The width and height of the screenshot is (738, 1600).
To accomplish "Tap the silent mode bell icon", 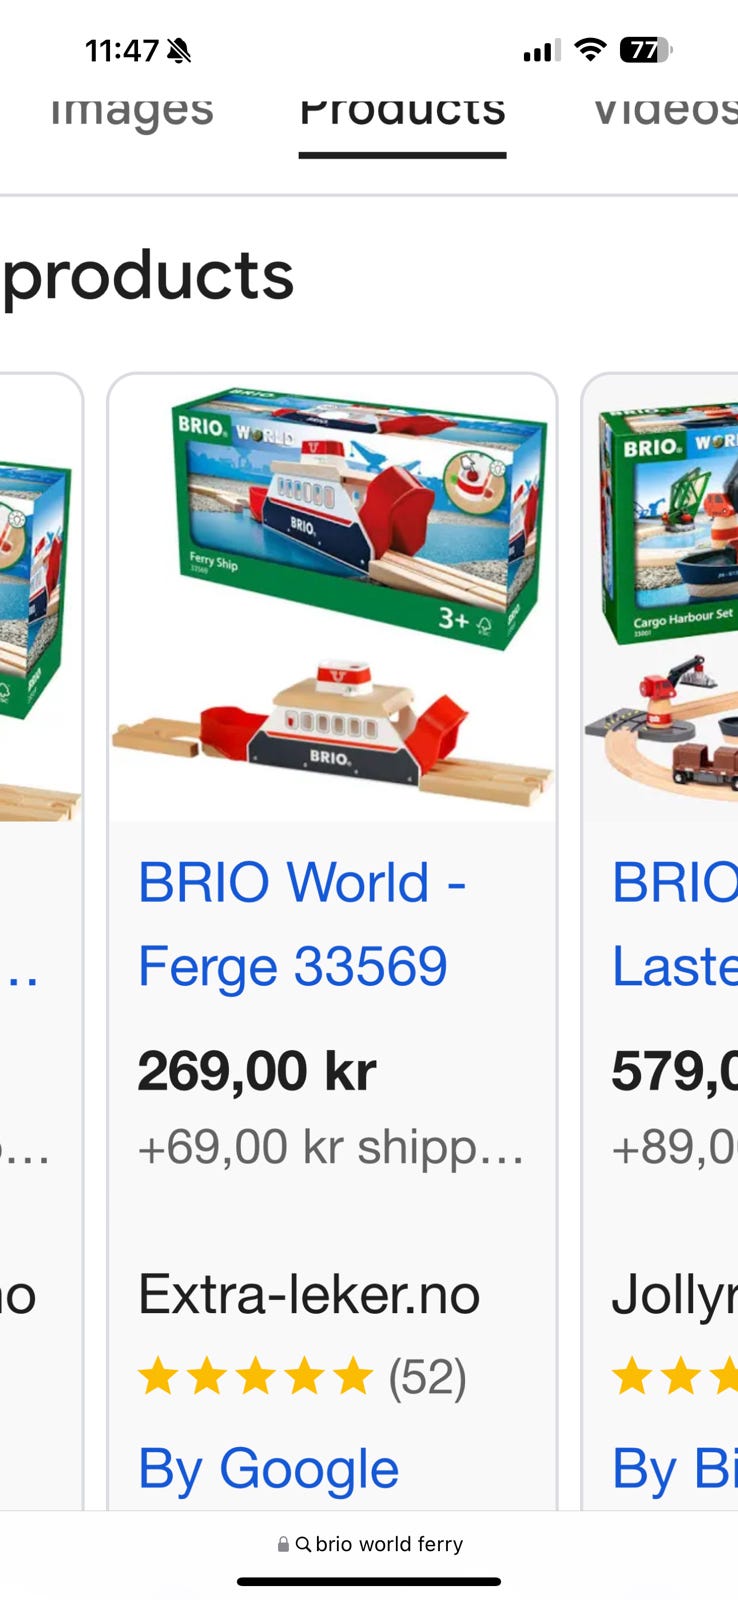I will coord(179,50).
